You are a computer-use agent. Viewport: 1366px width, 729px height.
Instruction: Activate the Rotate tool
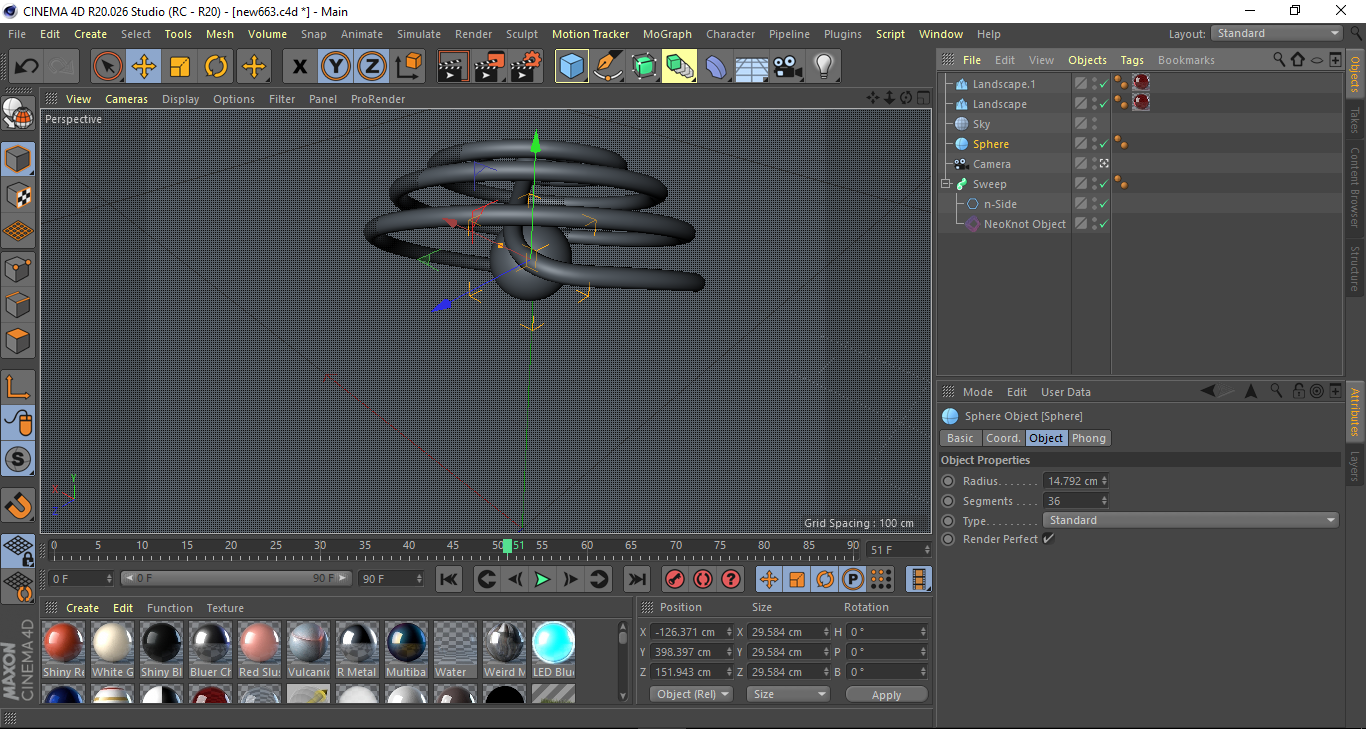click(216, 67)
